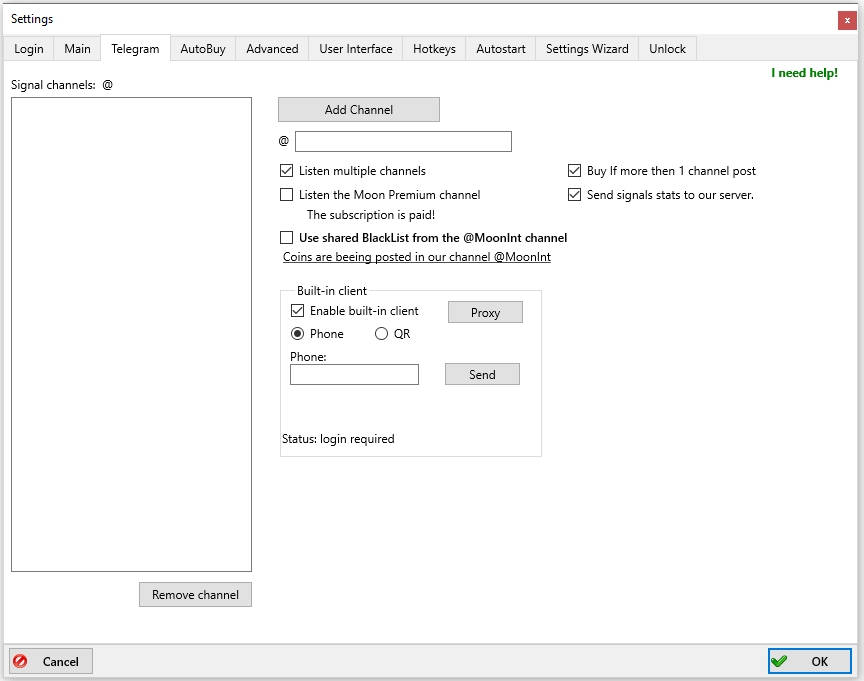Select the Telegram tab
864x681 pixels.
(x=135, y=49)
